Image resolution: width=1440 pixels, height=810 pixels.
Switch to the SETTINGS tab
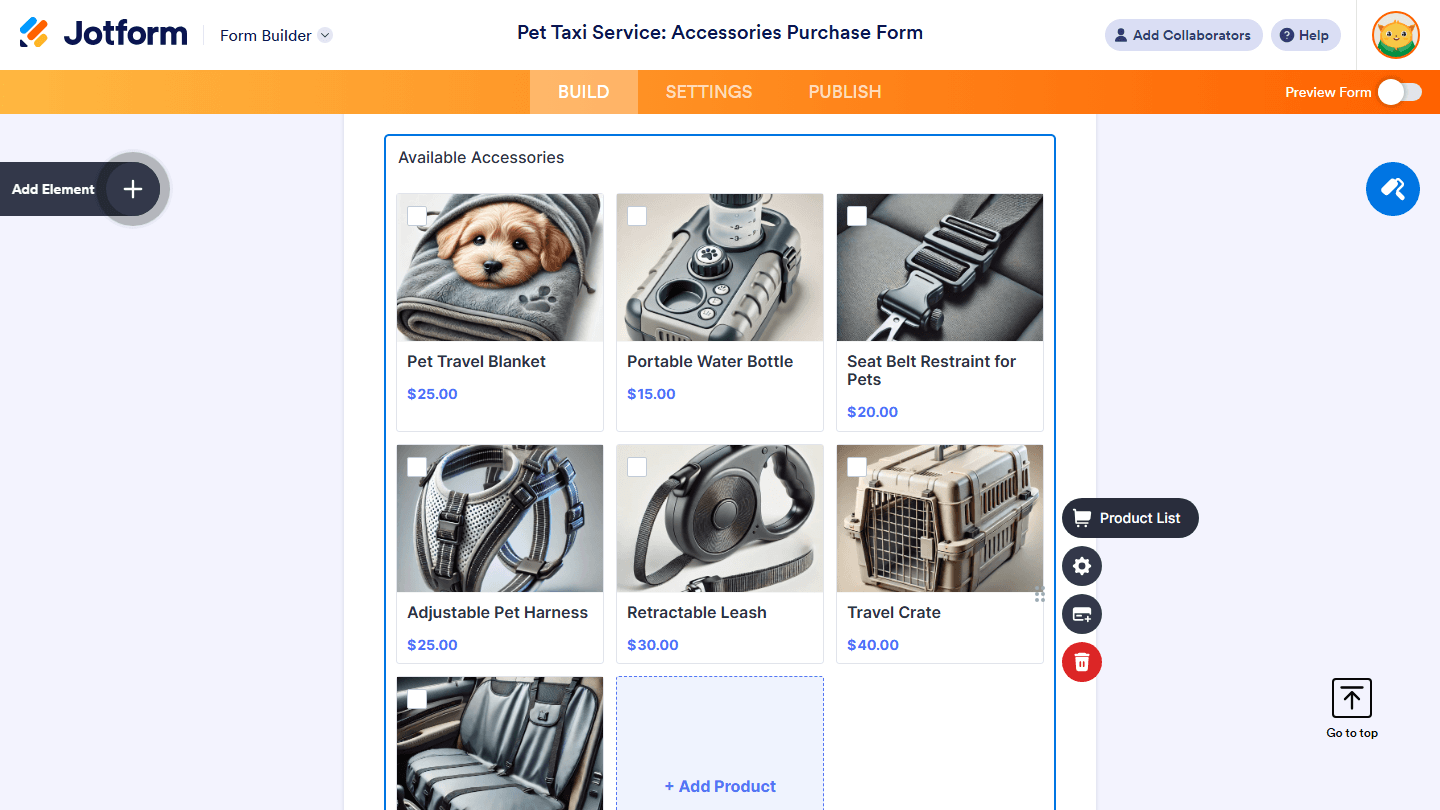pos(709,92)
